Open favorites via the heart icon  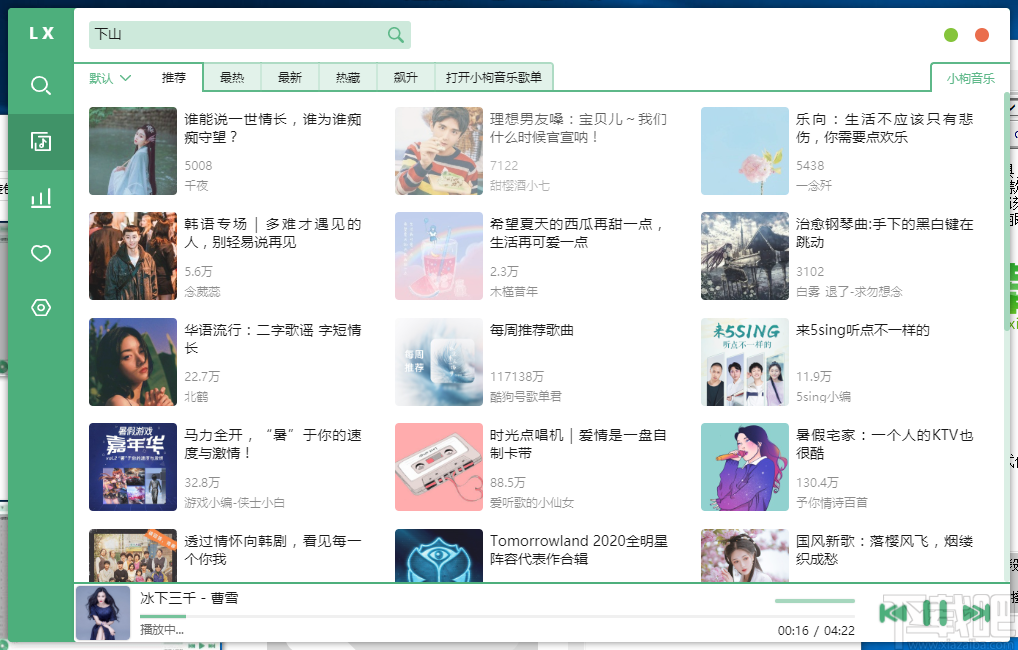pos(40,253)
